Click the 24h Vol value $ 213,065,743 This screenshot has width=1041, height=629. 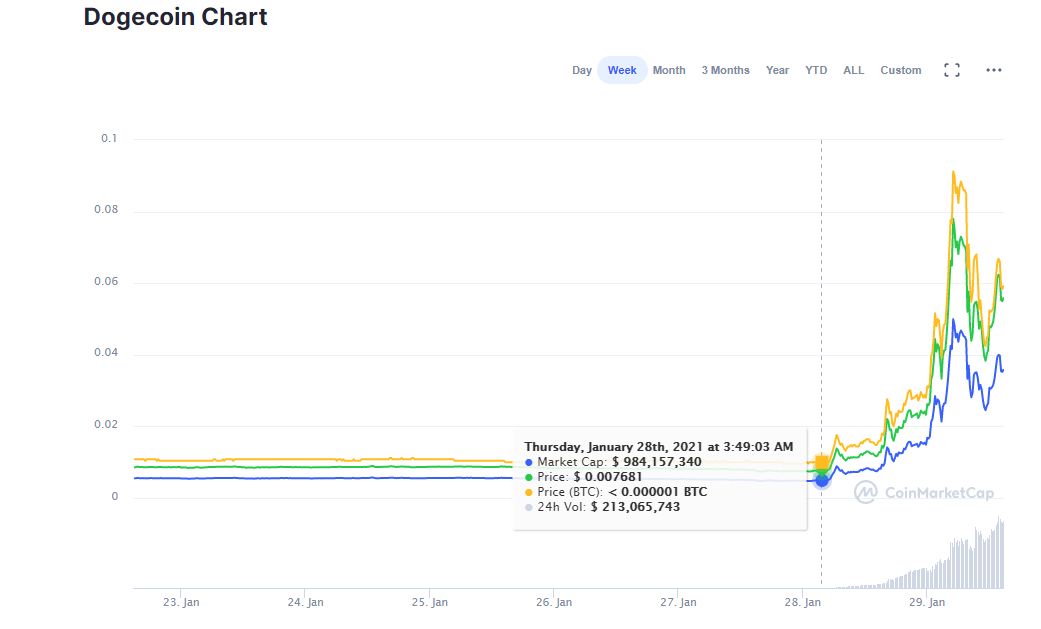[x=635, y=507]
